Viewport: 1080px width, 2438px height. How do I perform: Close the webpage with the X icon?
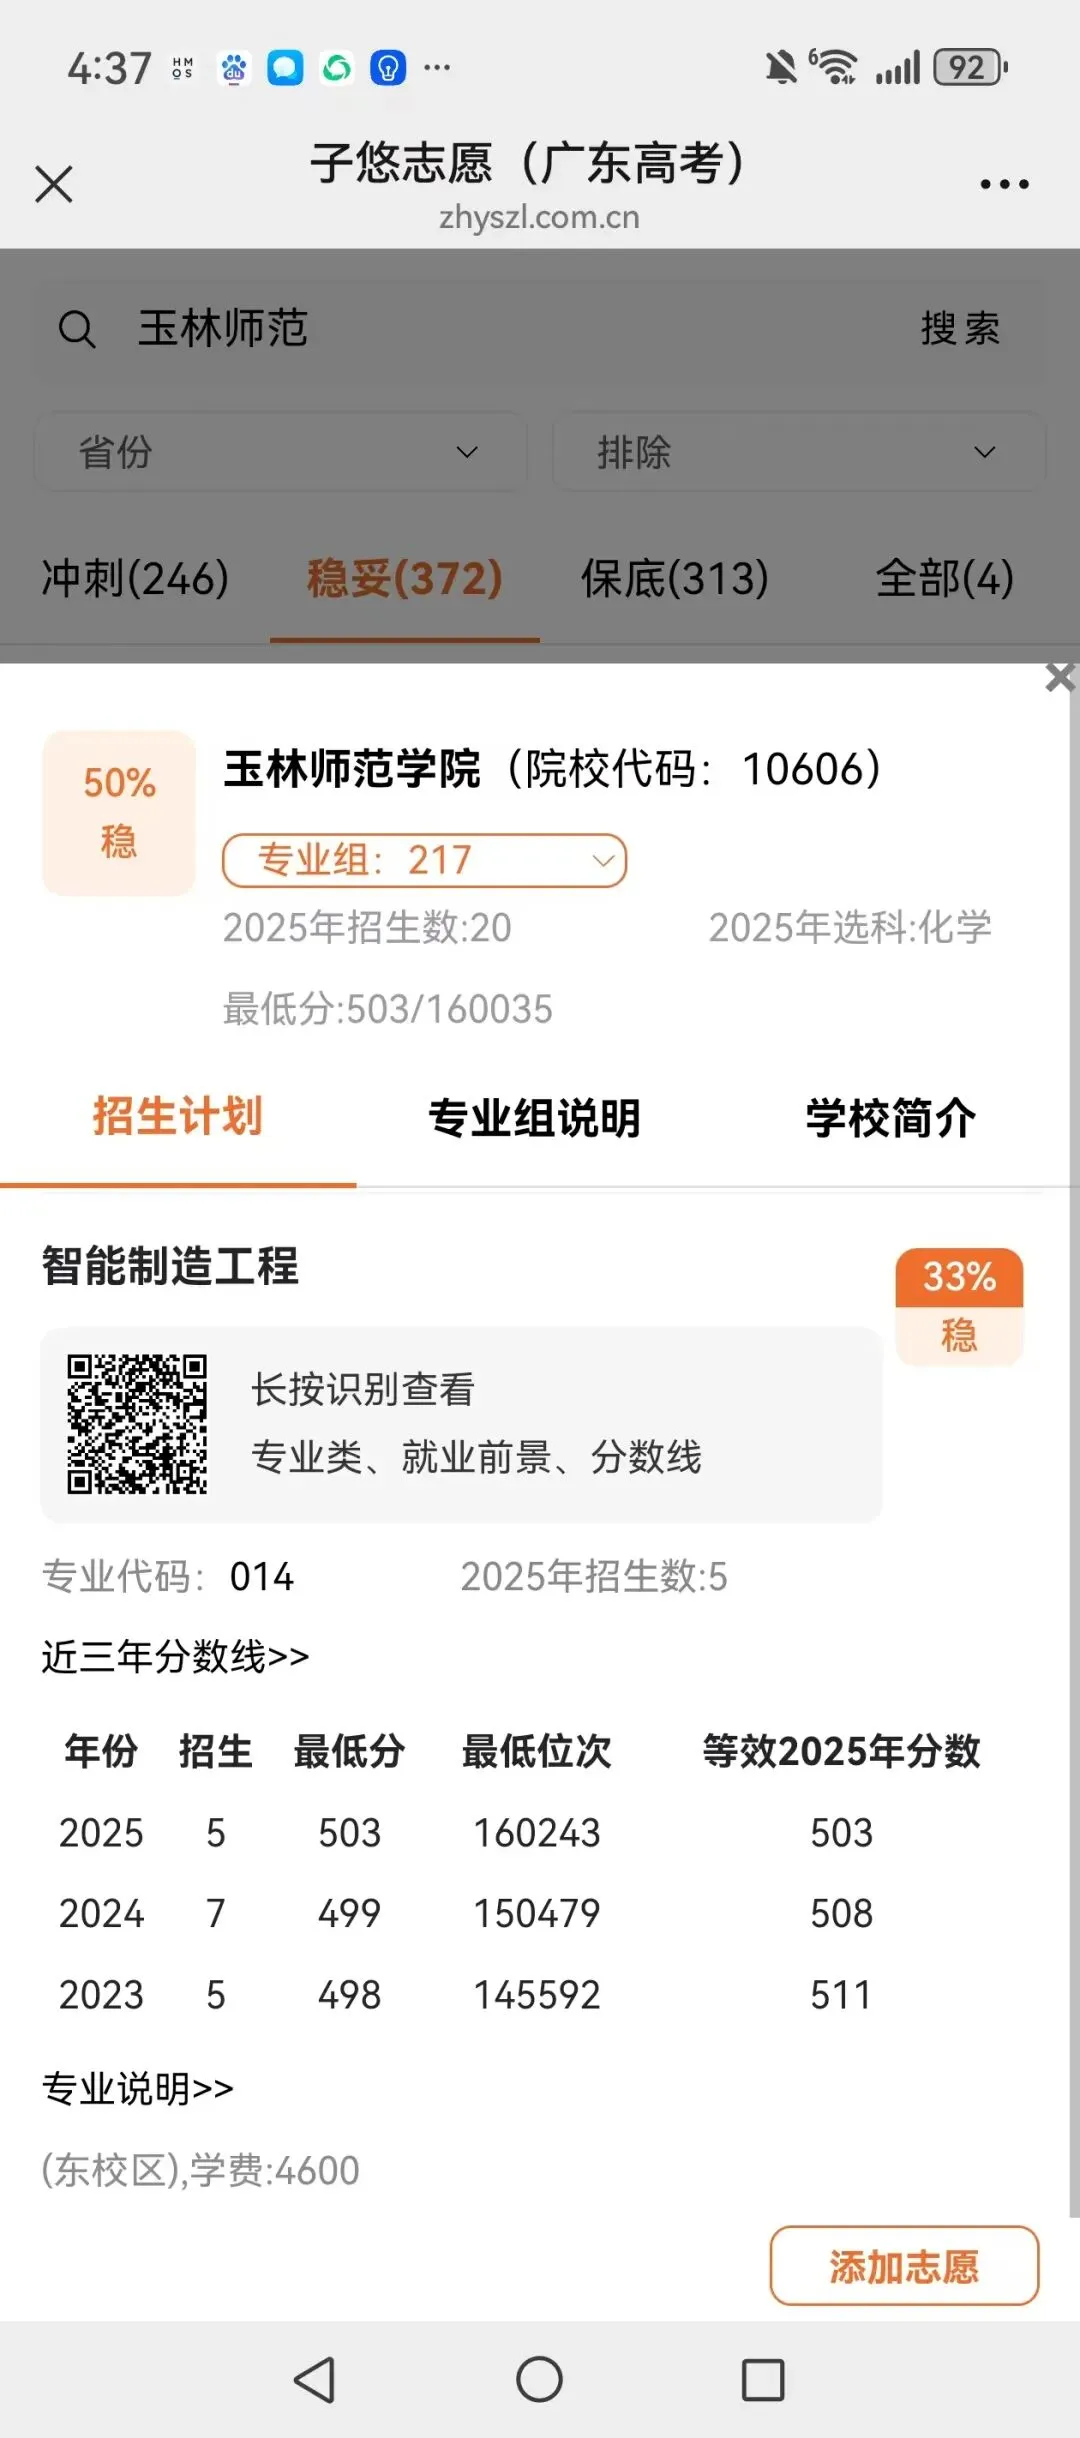click(x=54, y=184)
